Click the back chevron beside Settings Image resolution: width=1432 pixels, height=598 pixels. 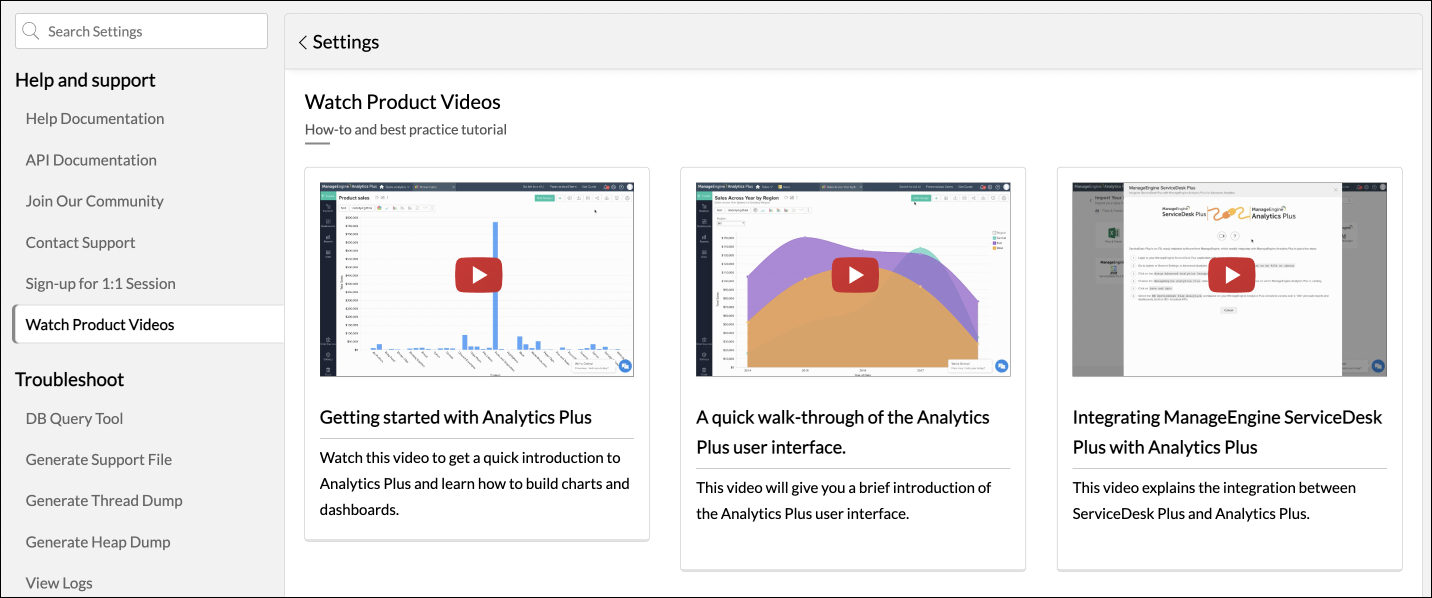[302, 42]
